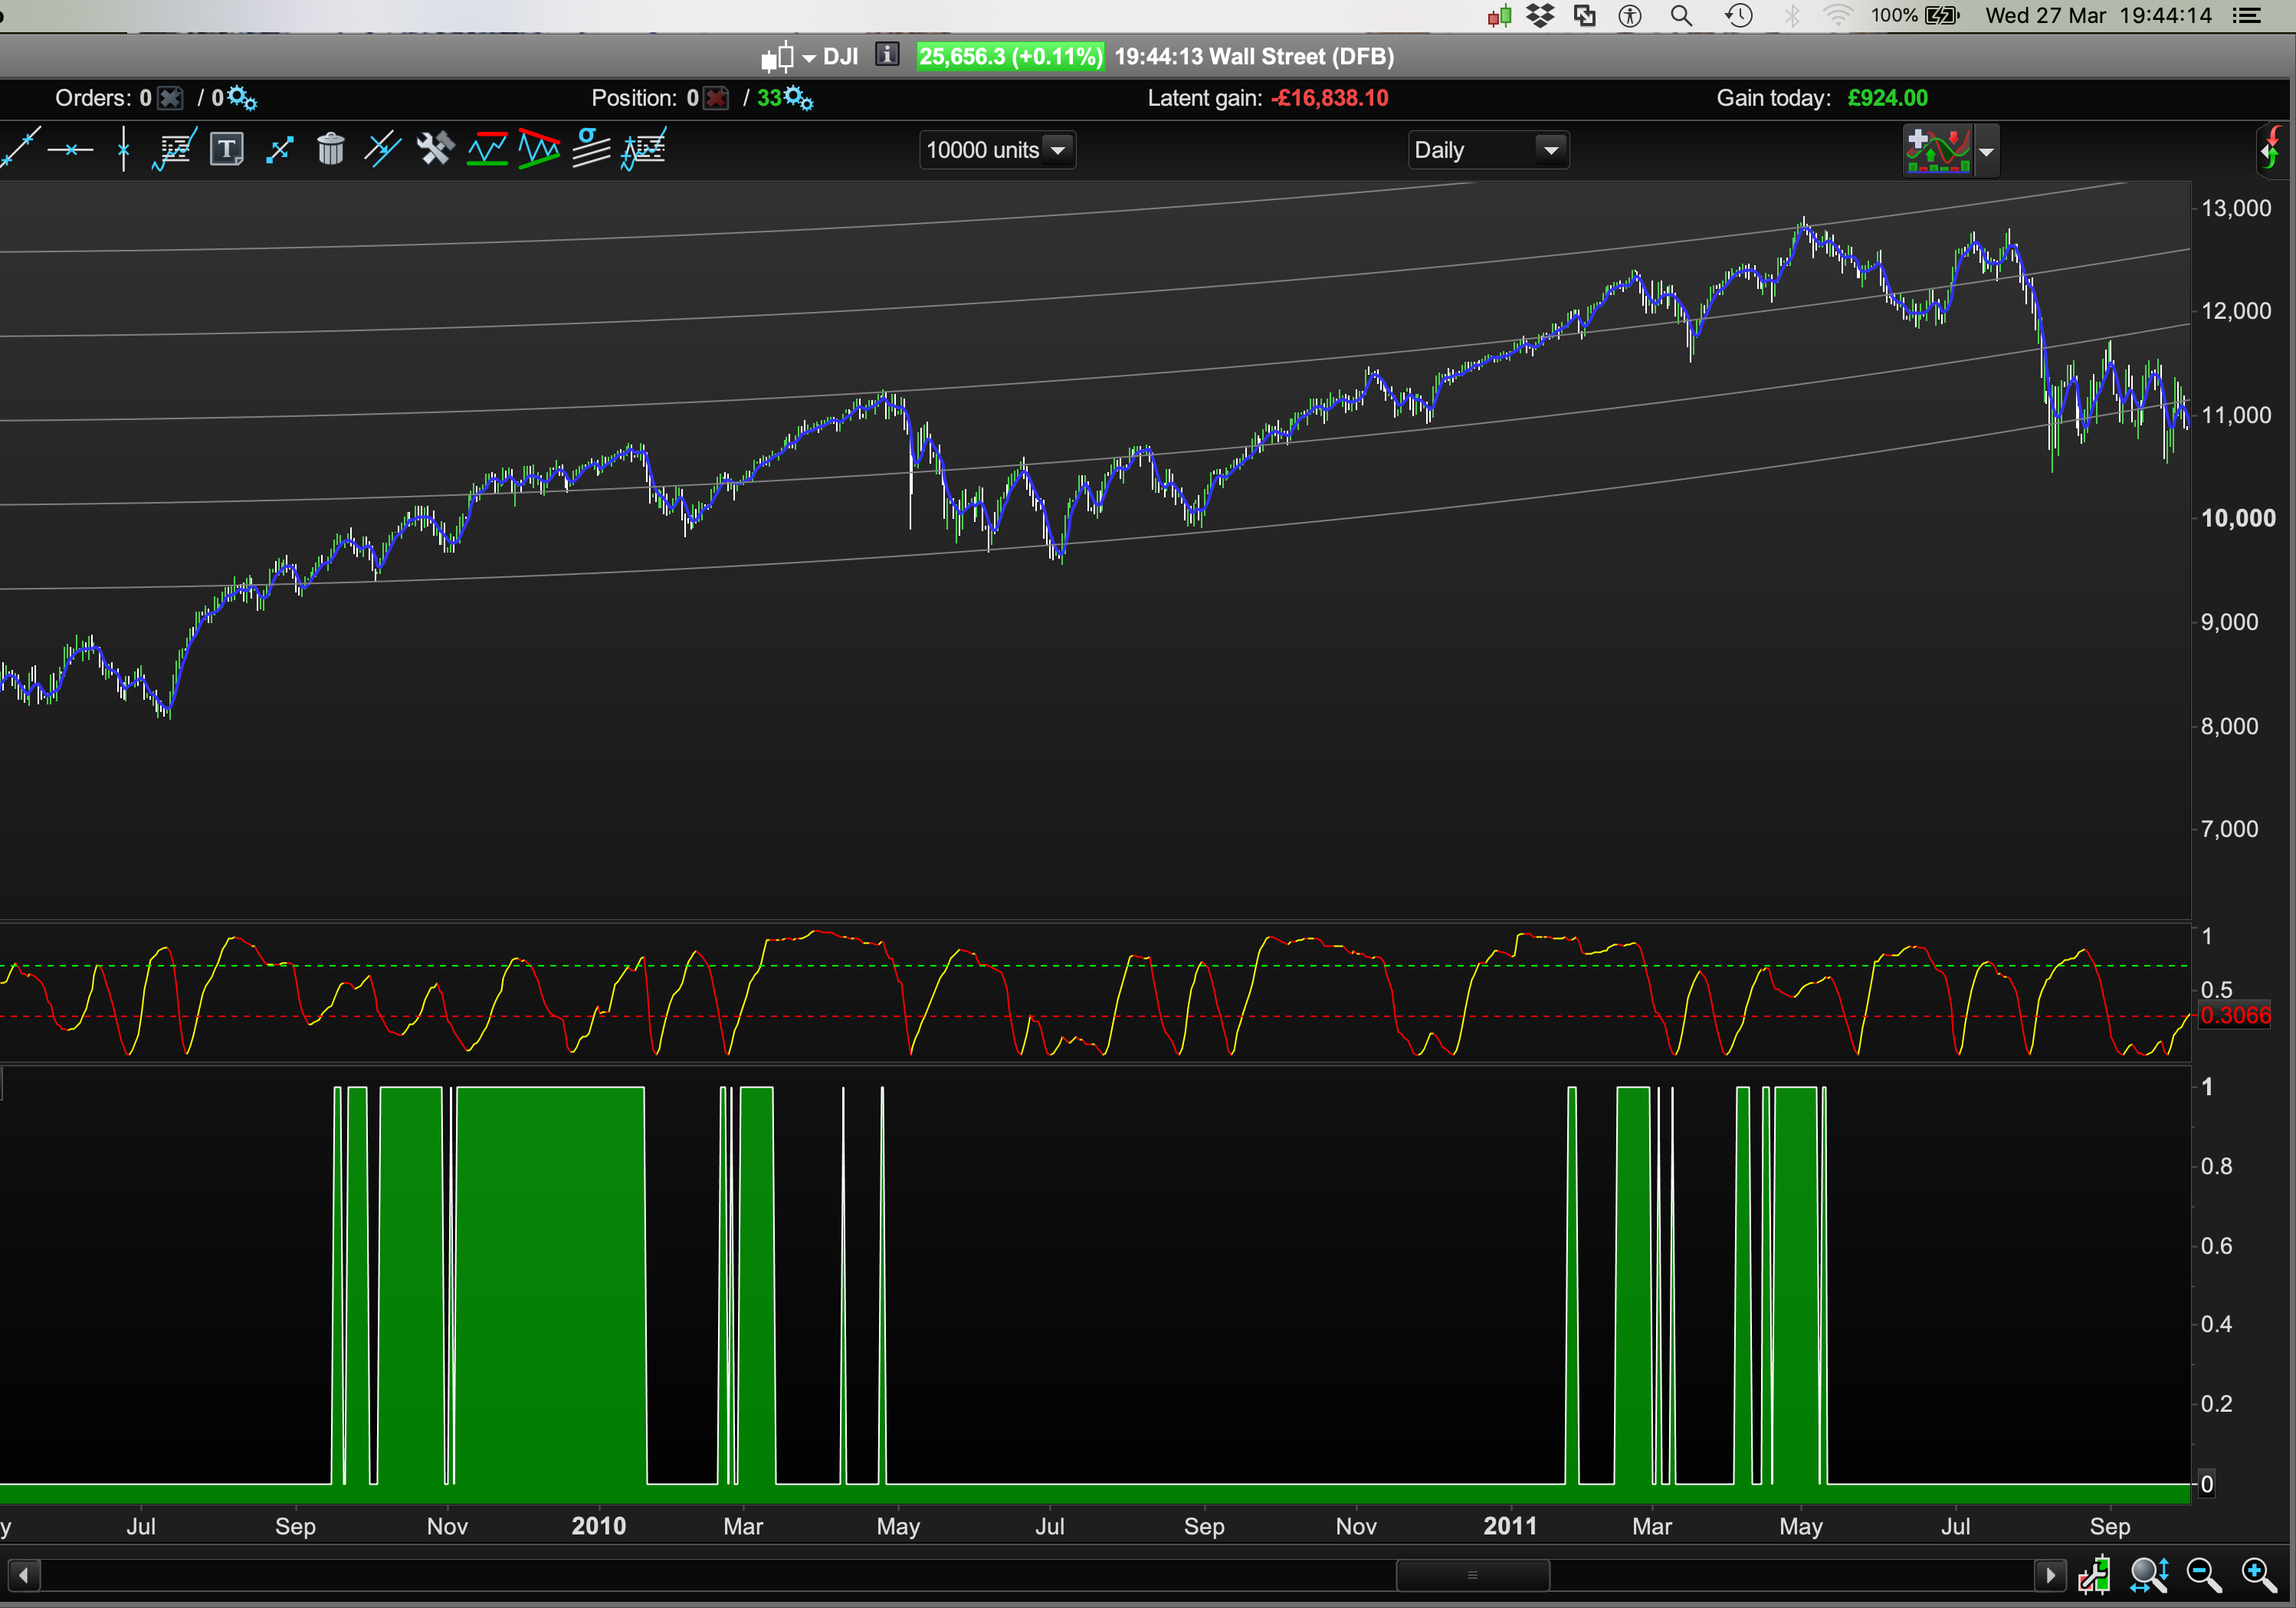Screen dimensions: 2296x1608
Task: Click the horizontal scrollbar thumb
Action: (x=1472, y=1576)
